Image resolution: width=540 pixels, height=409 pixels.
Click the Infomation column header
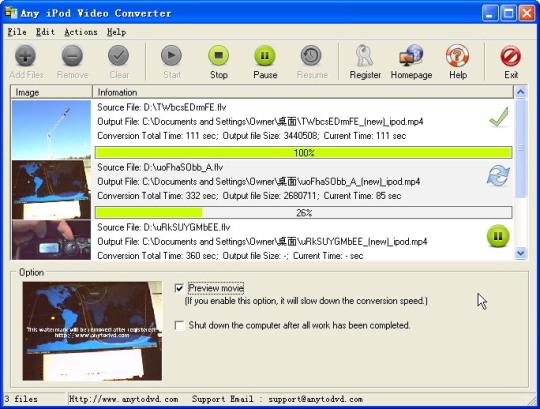pos(303,92)
